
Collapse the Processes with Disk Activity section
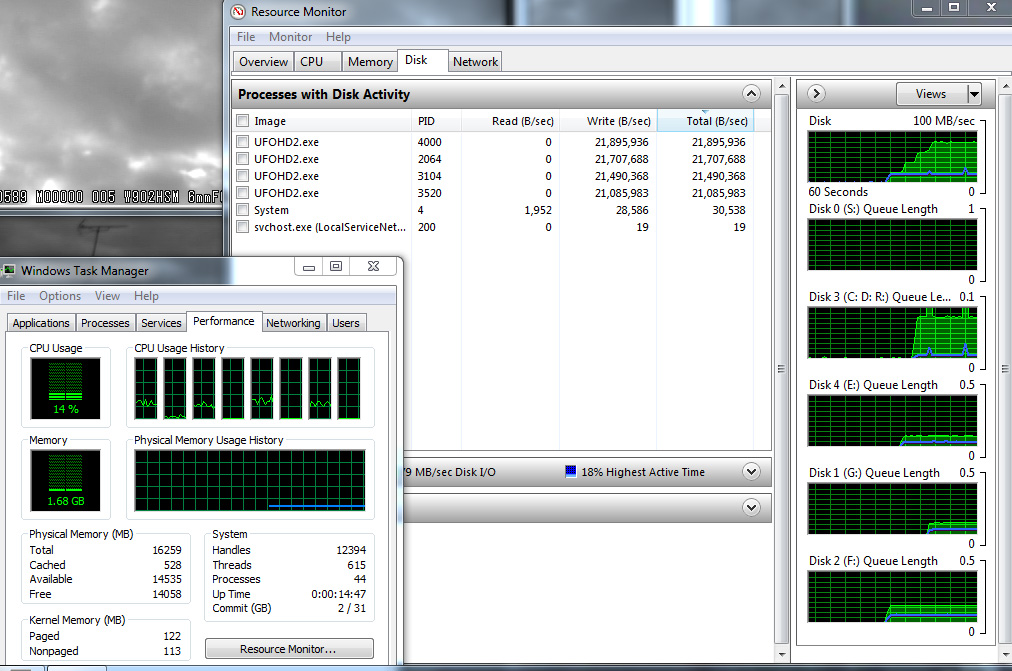pos(751,94)
